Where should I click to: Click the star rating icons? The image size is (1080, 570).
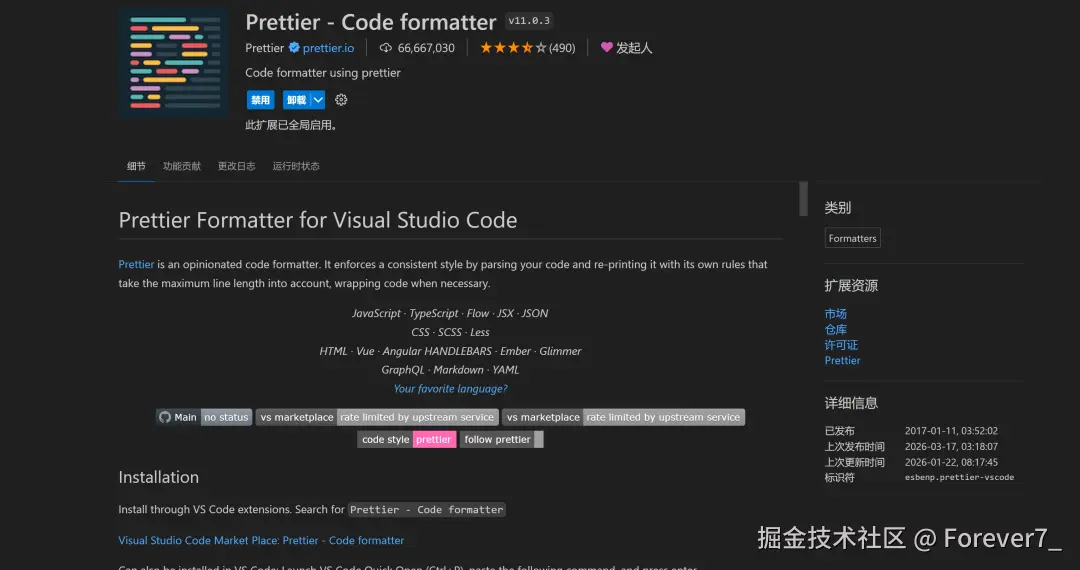tap(513, 48)
